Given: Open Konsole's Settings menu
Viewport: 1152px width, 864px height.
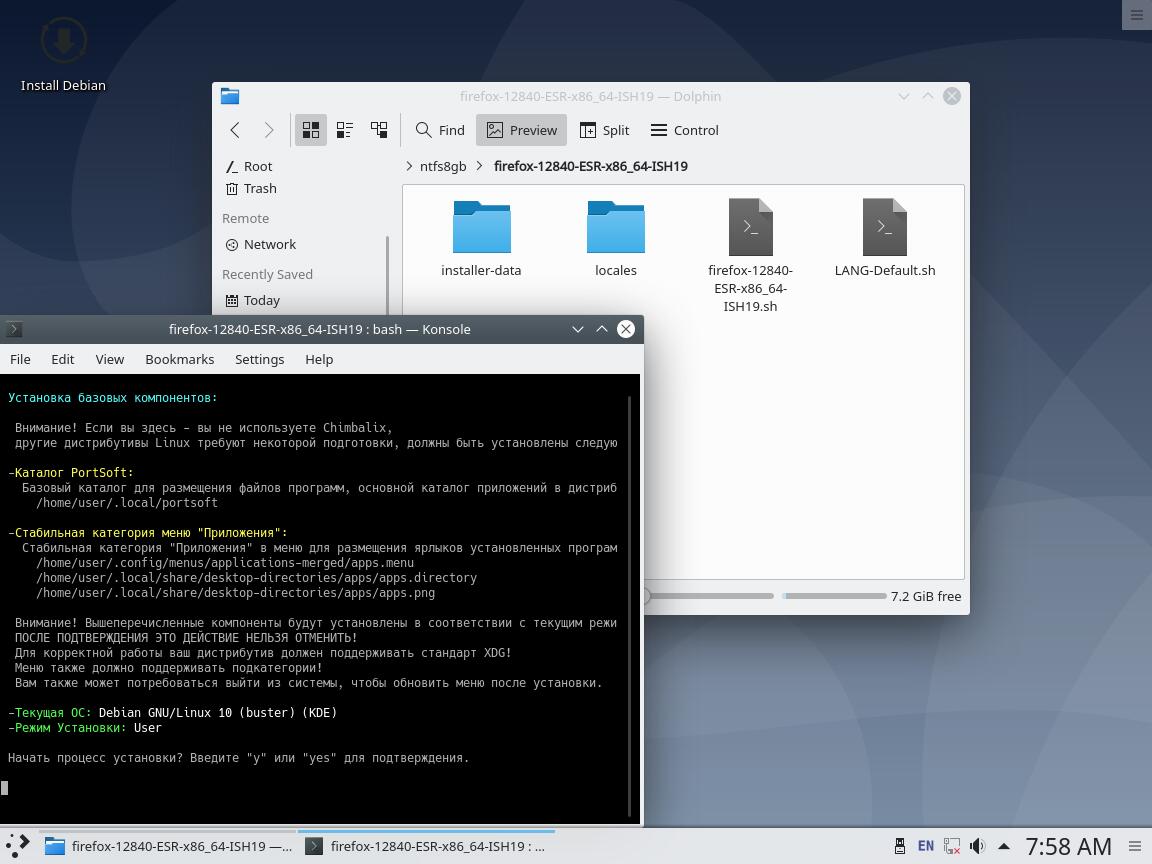Looking at the screenshot, I should pyautogui.click(x=259, y=359).
